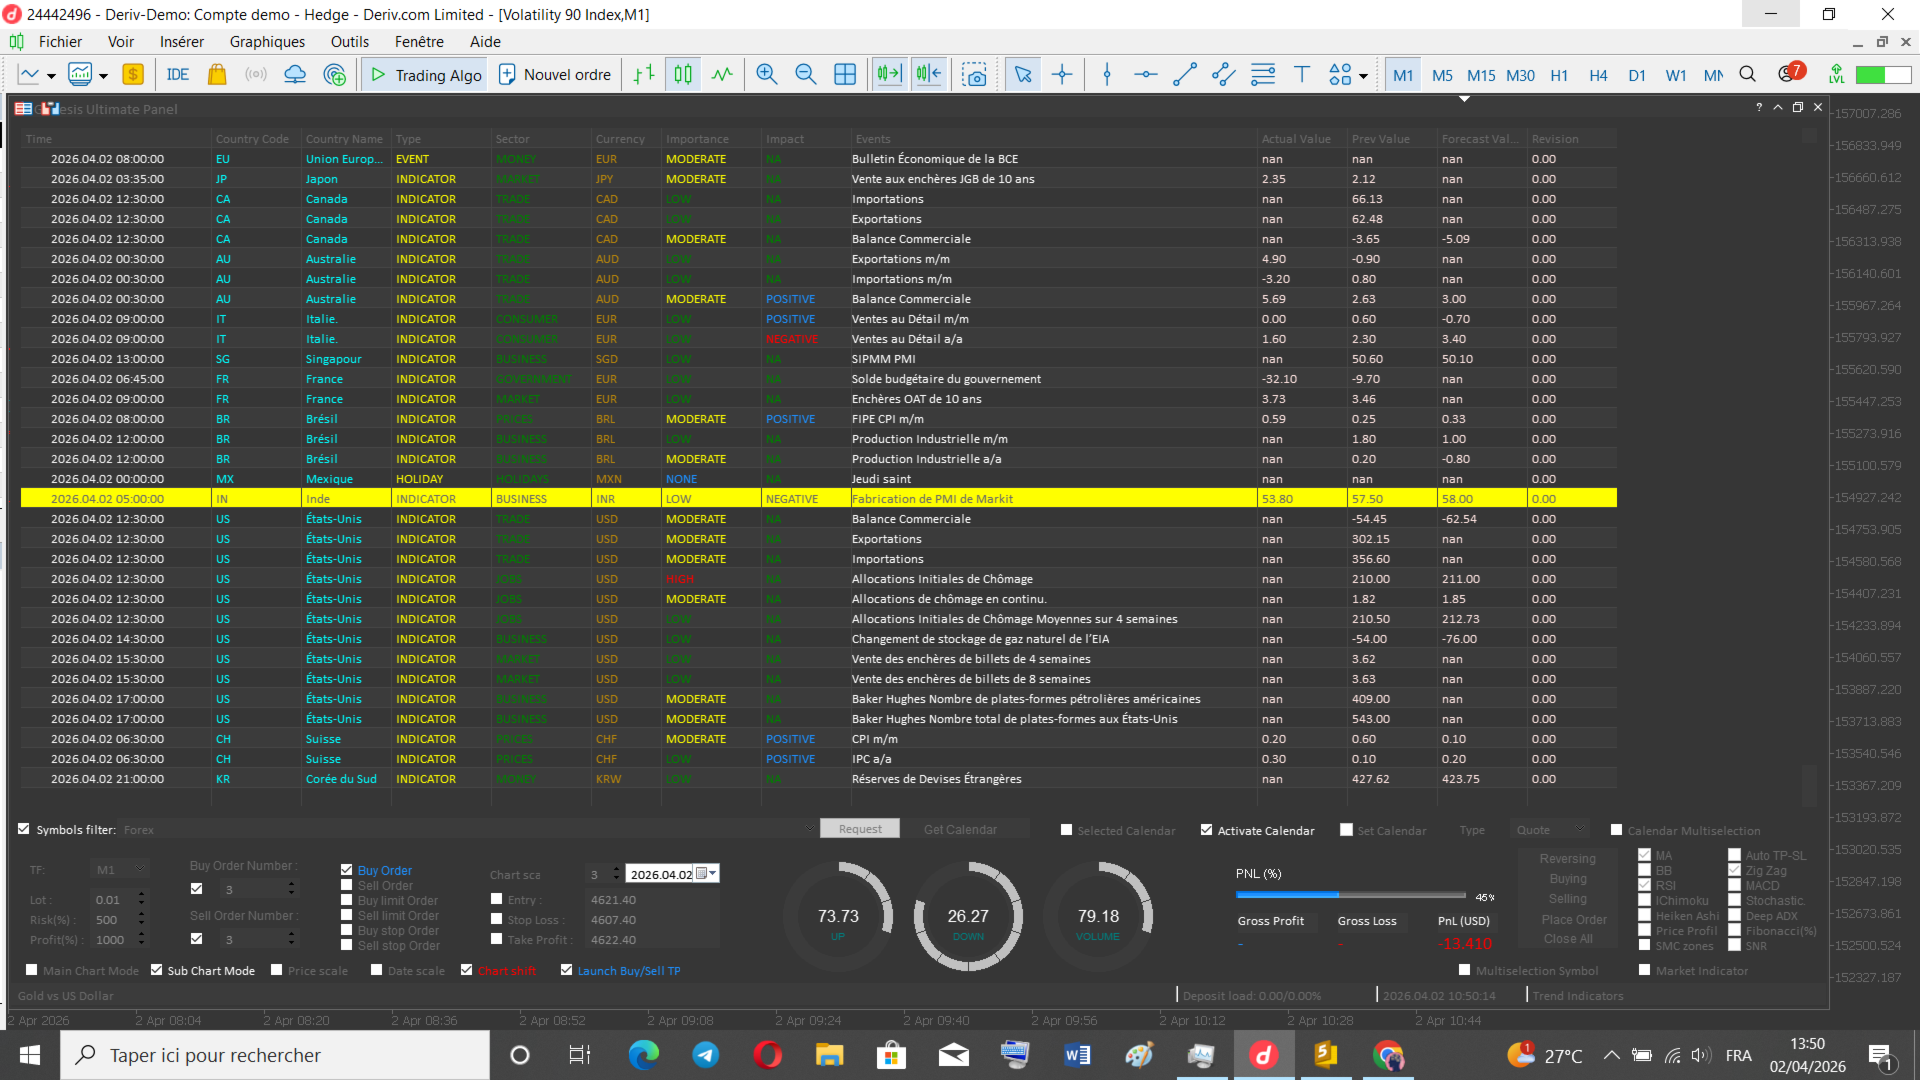This screenshot has width=1920, height=1080.
Task: Click the Request button
Action: (860, 829)
